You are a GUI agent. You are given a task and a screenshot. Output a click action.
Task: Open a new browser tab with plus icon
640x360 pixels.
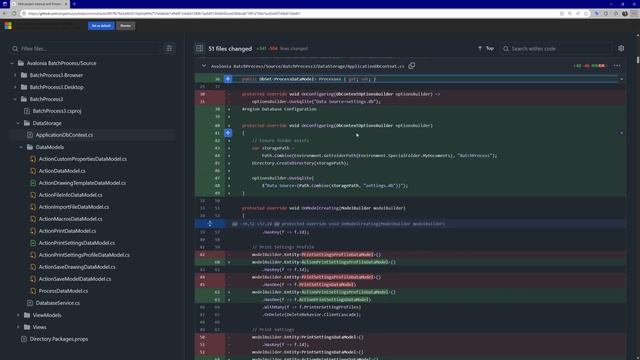pyautogui.click(x=74, y=4)
